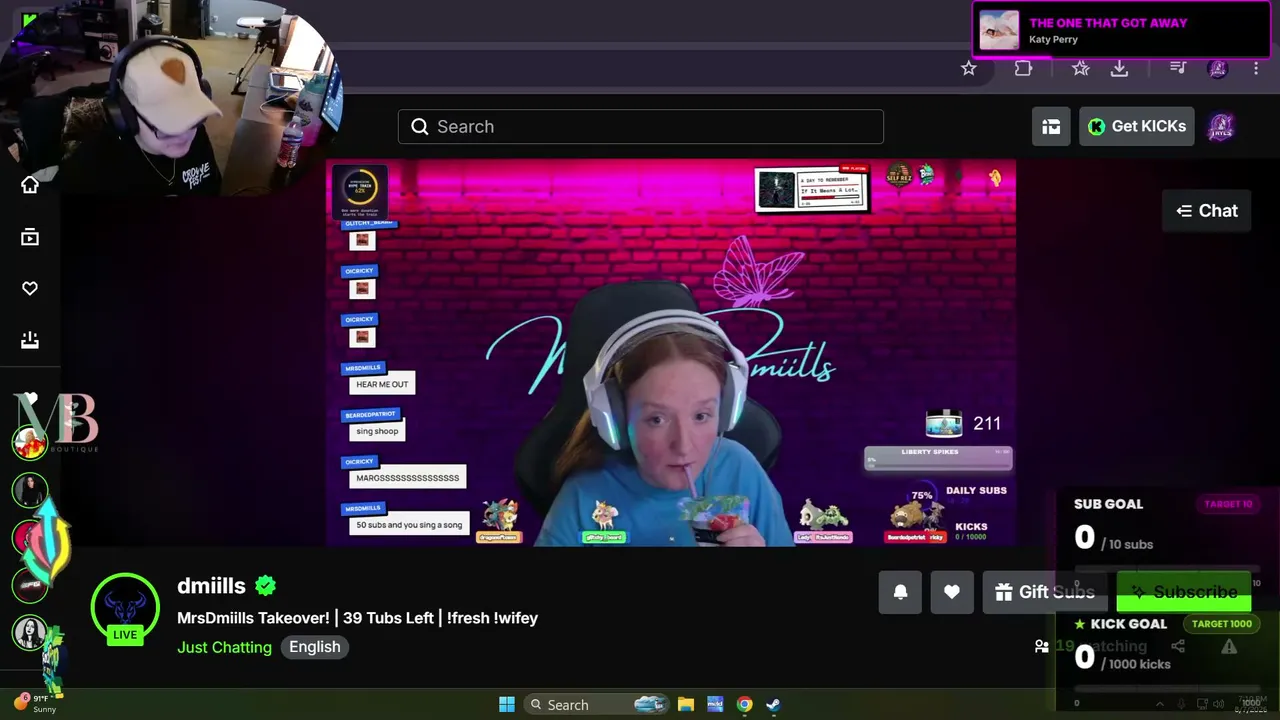Open the Browse icon in the sidebar
The width and height of the screenshot is (1280, 720).
30,237
